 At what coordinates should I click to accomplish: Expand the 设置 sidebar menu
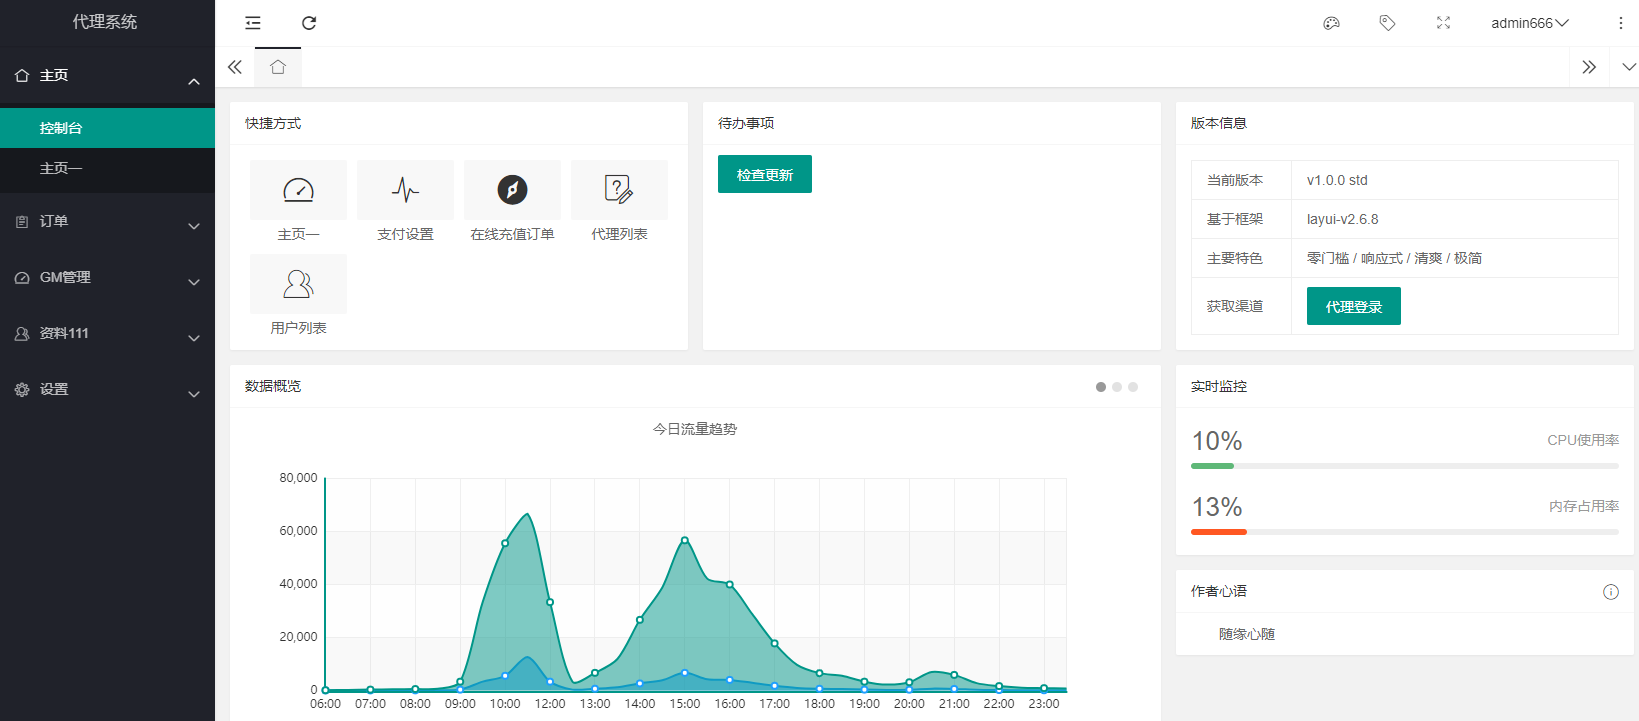[x=107, y=390]
